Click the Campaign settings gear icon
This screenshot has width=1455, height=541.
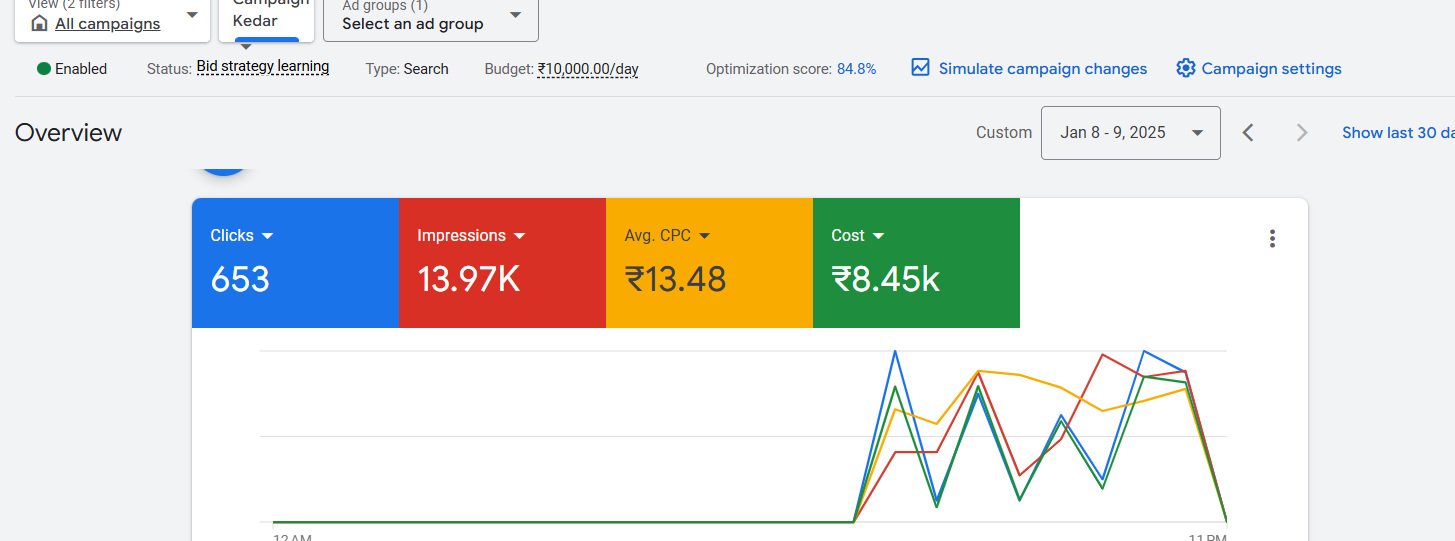coord(1186,68)
